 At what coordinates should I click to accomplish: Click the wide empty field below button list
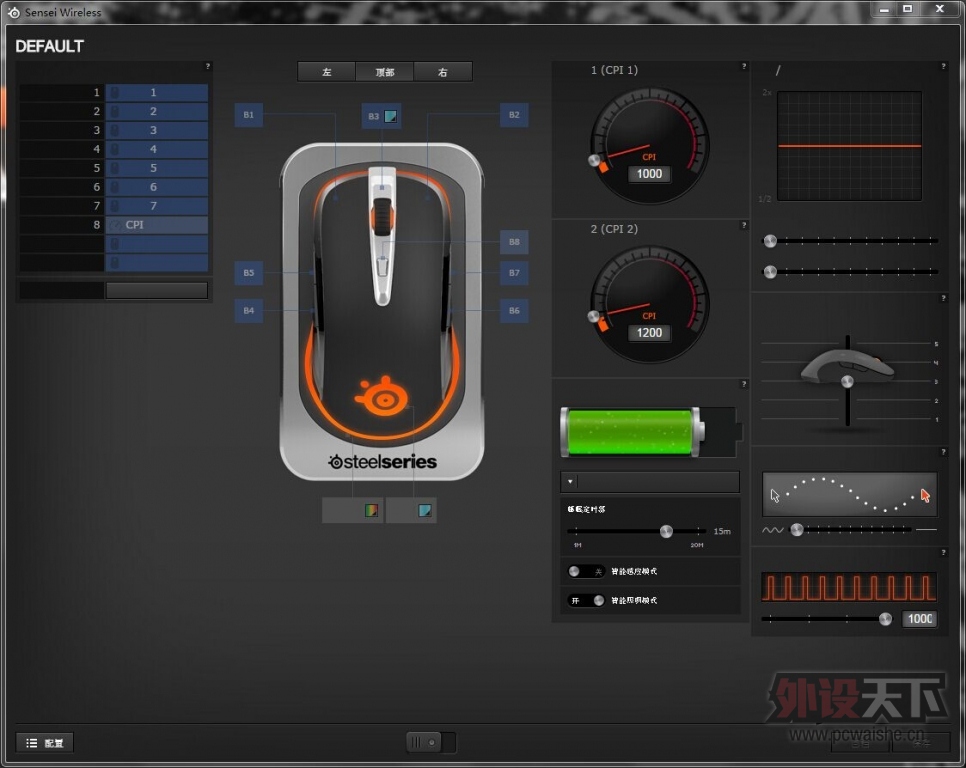coord(156,290)
